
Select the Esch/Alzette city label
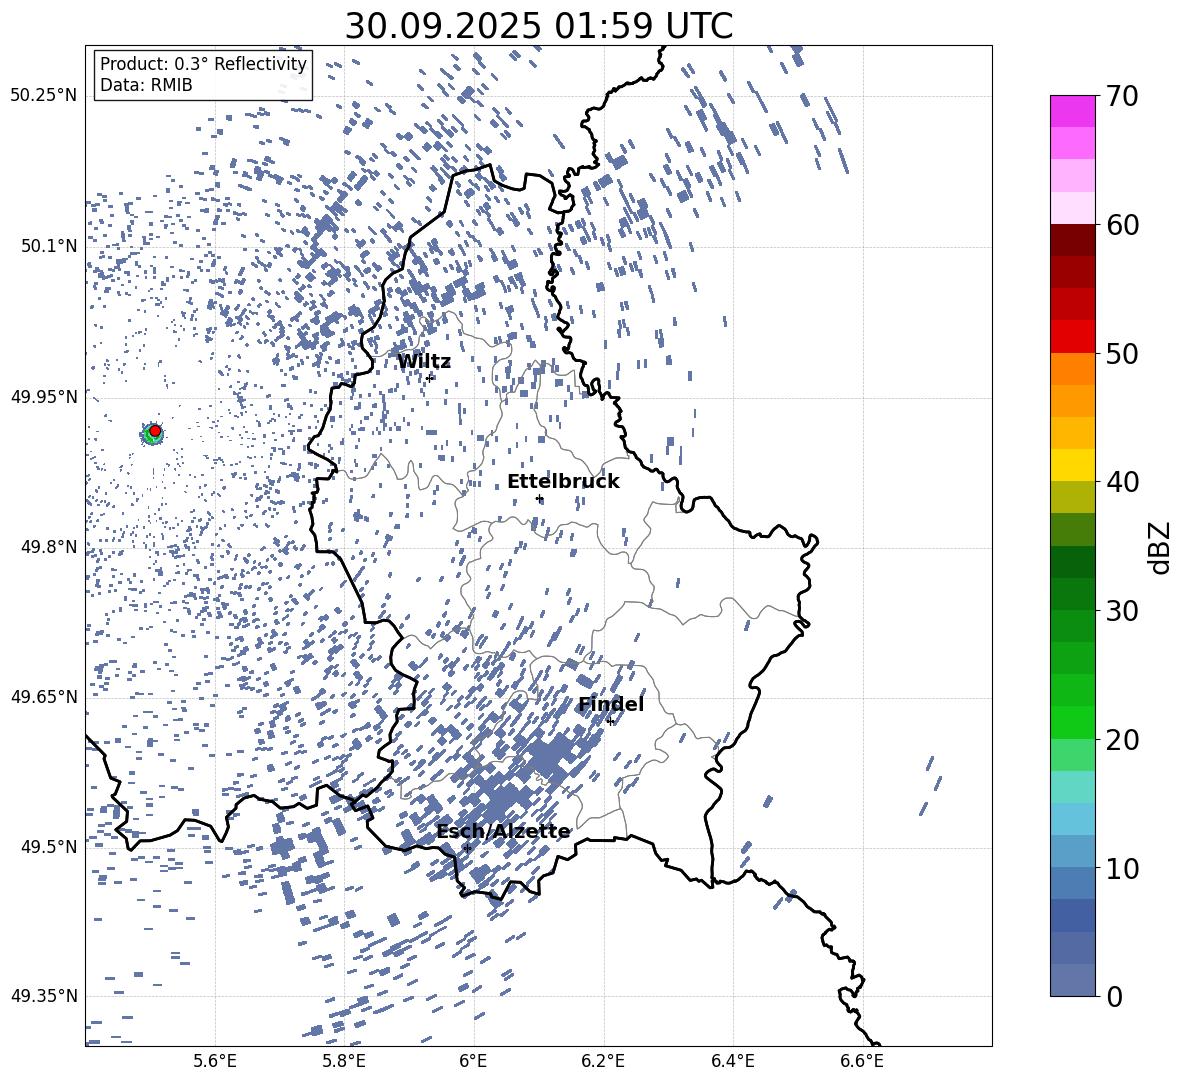(x=503, y=831)
